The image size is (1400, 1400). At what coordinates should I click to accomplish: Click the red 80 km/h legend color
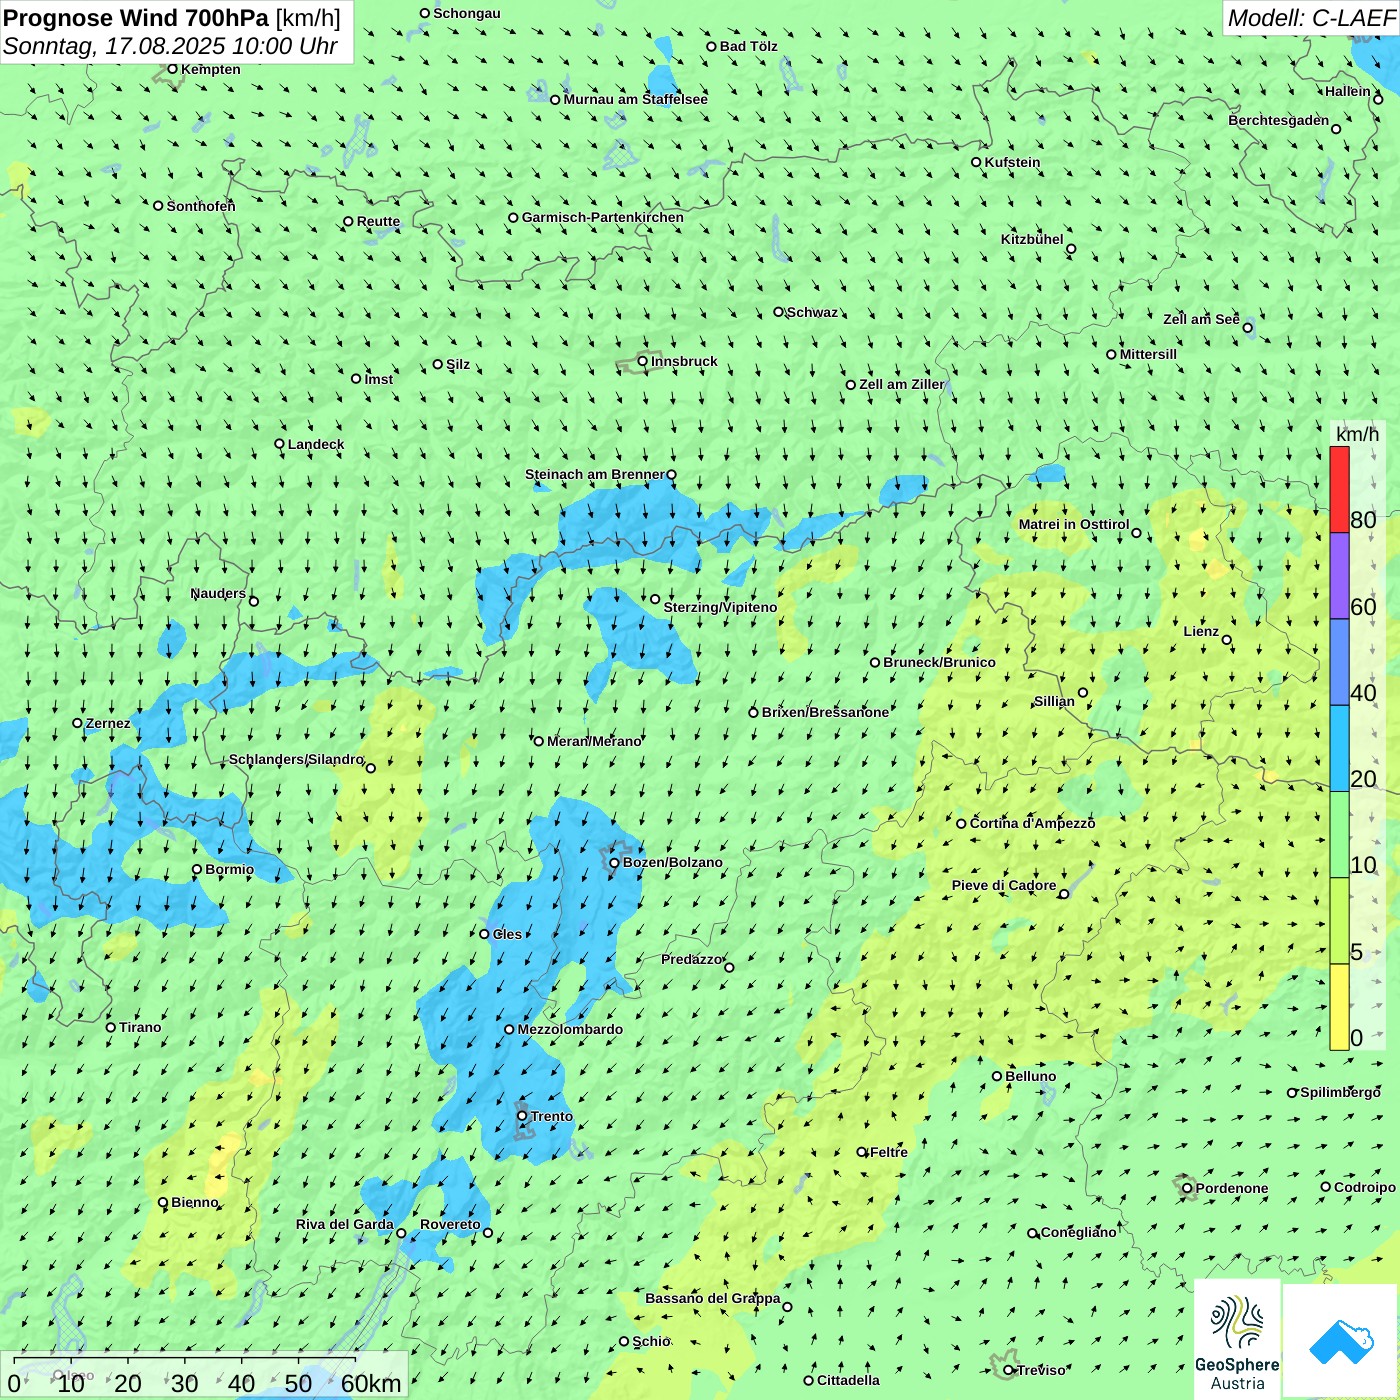tap(1339, 489)
